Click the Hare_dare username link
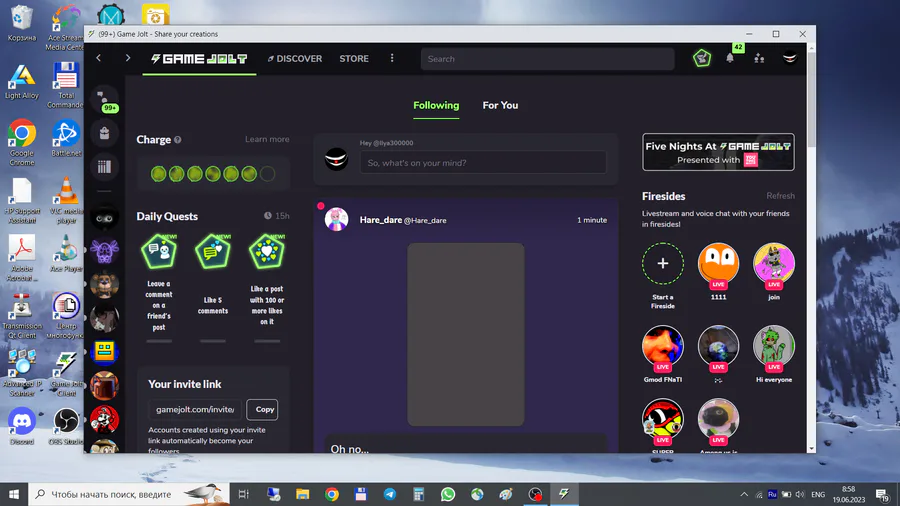Viewport: 900px width, 506px height. pyautogui.click(x=381, y=220)
